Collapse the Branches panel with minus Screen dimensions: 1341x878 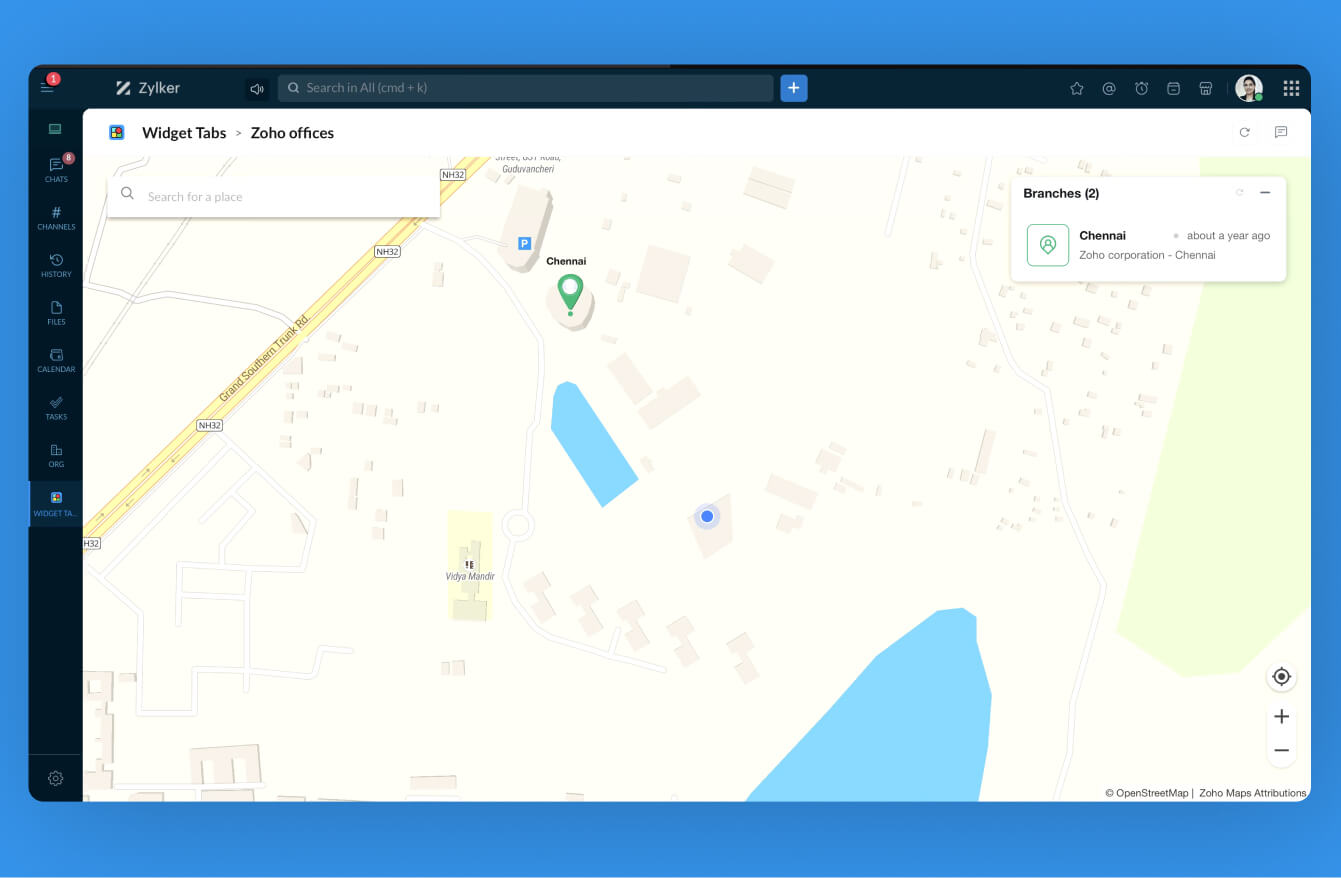coord(1265,193)
